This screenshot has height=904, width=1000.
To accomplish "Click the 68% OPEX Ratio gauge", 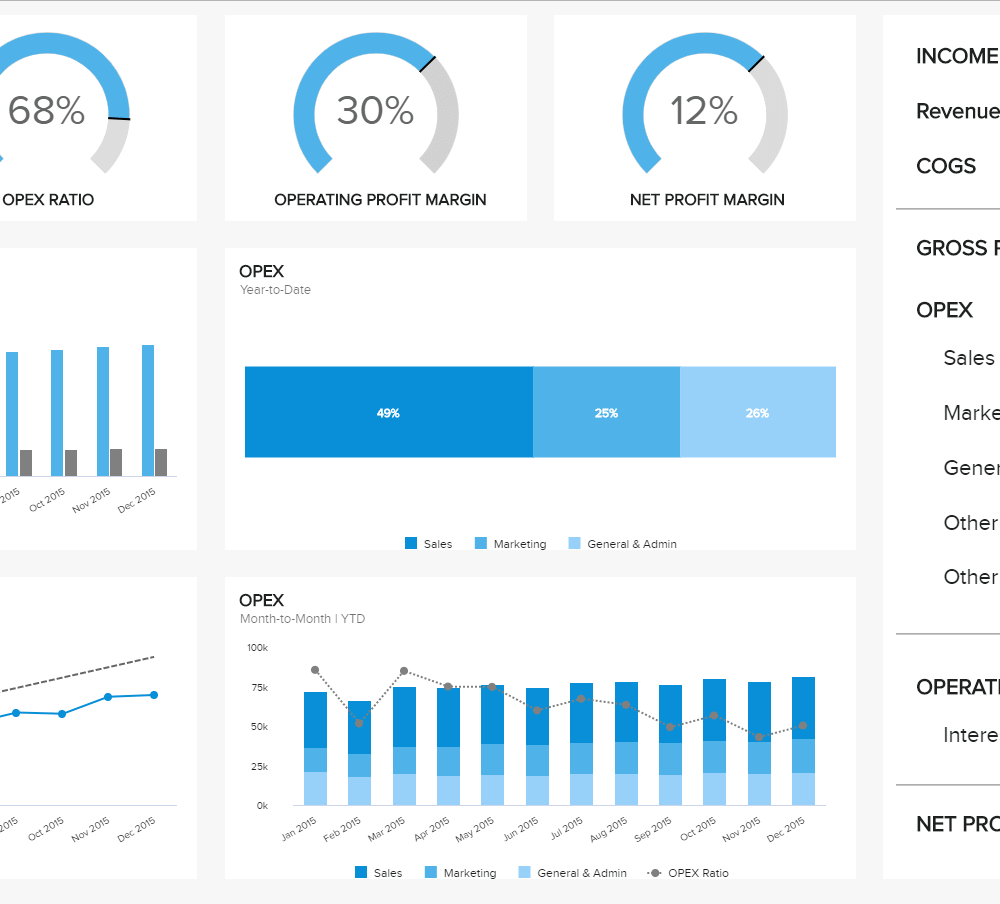I will (x=46, y=111).
